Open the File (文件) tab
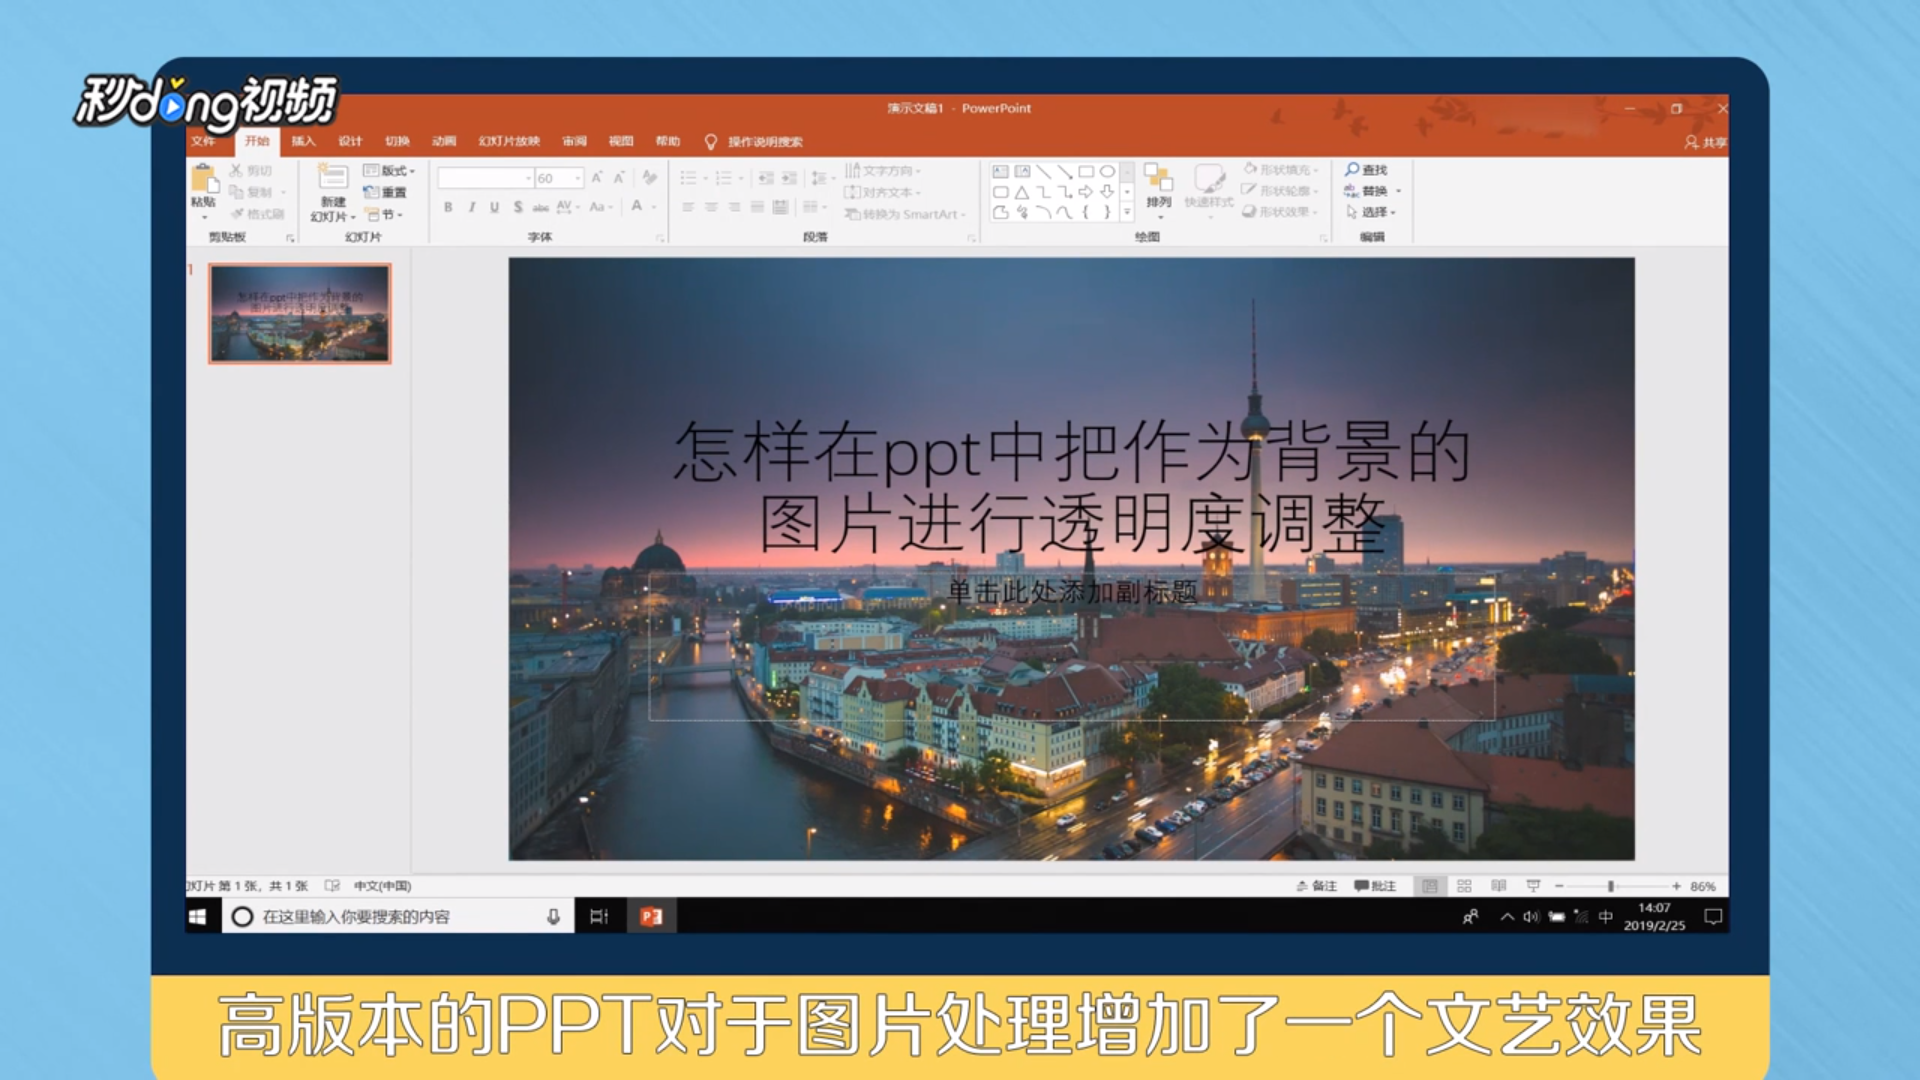Image resolution: width=1920 pixels, height=1080 pixels. pos(203,141)
